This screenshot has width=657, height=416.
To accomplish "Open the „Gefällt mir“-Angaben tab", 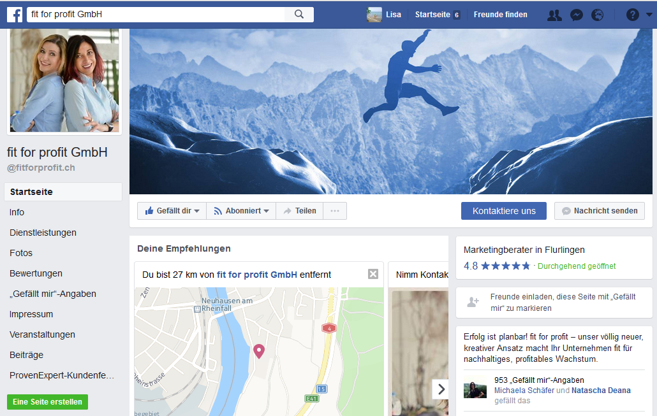I will point(53,294).
